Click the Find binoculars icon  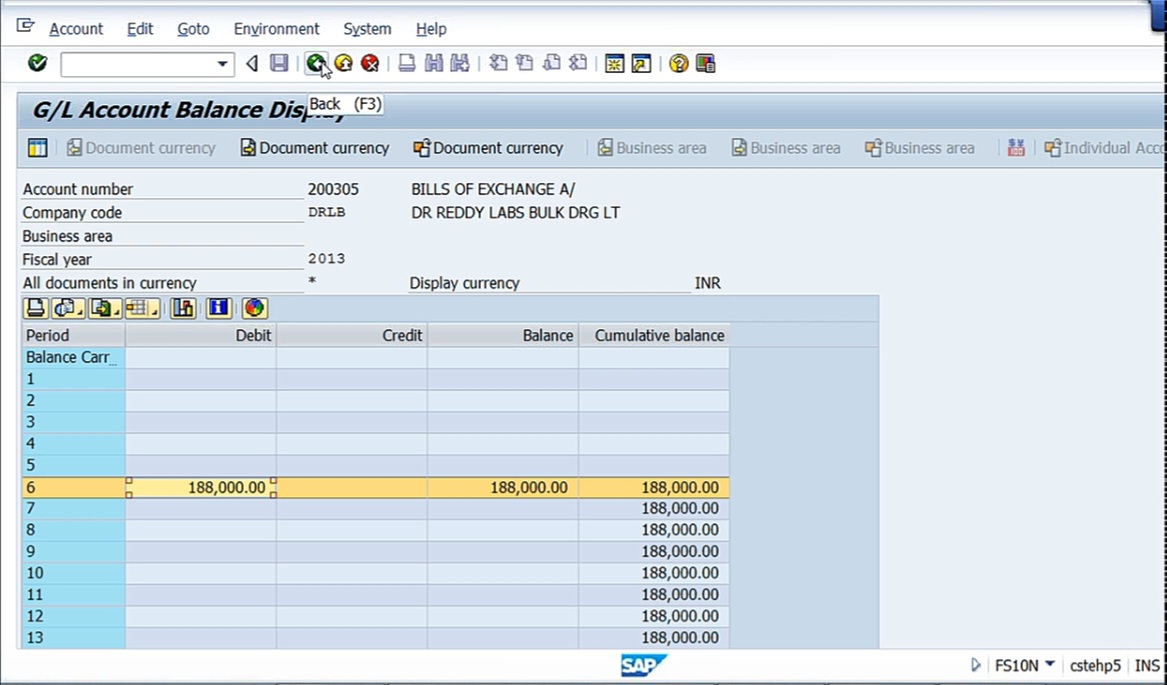[434, 63]
